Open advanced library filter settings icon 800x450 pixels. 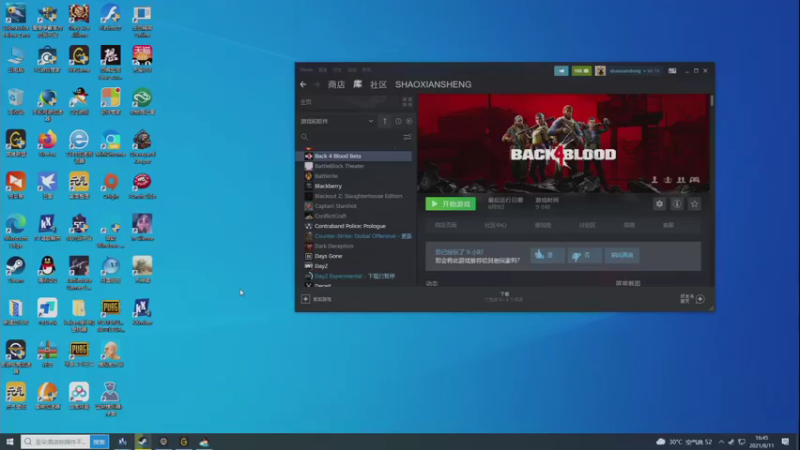coord(407,137)
